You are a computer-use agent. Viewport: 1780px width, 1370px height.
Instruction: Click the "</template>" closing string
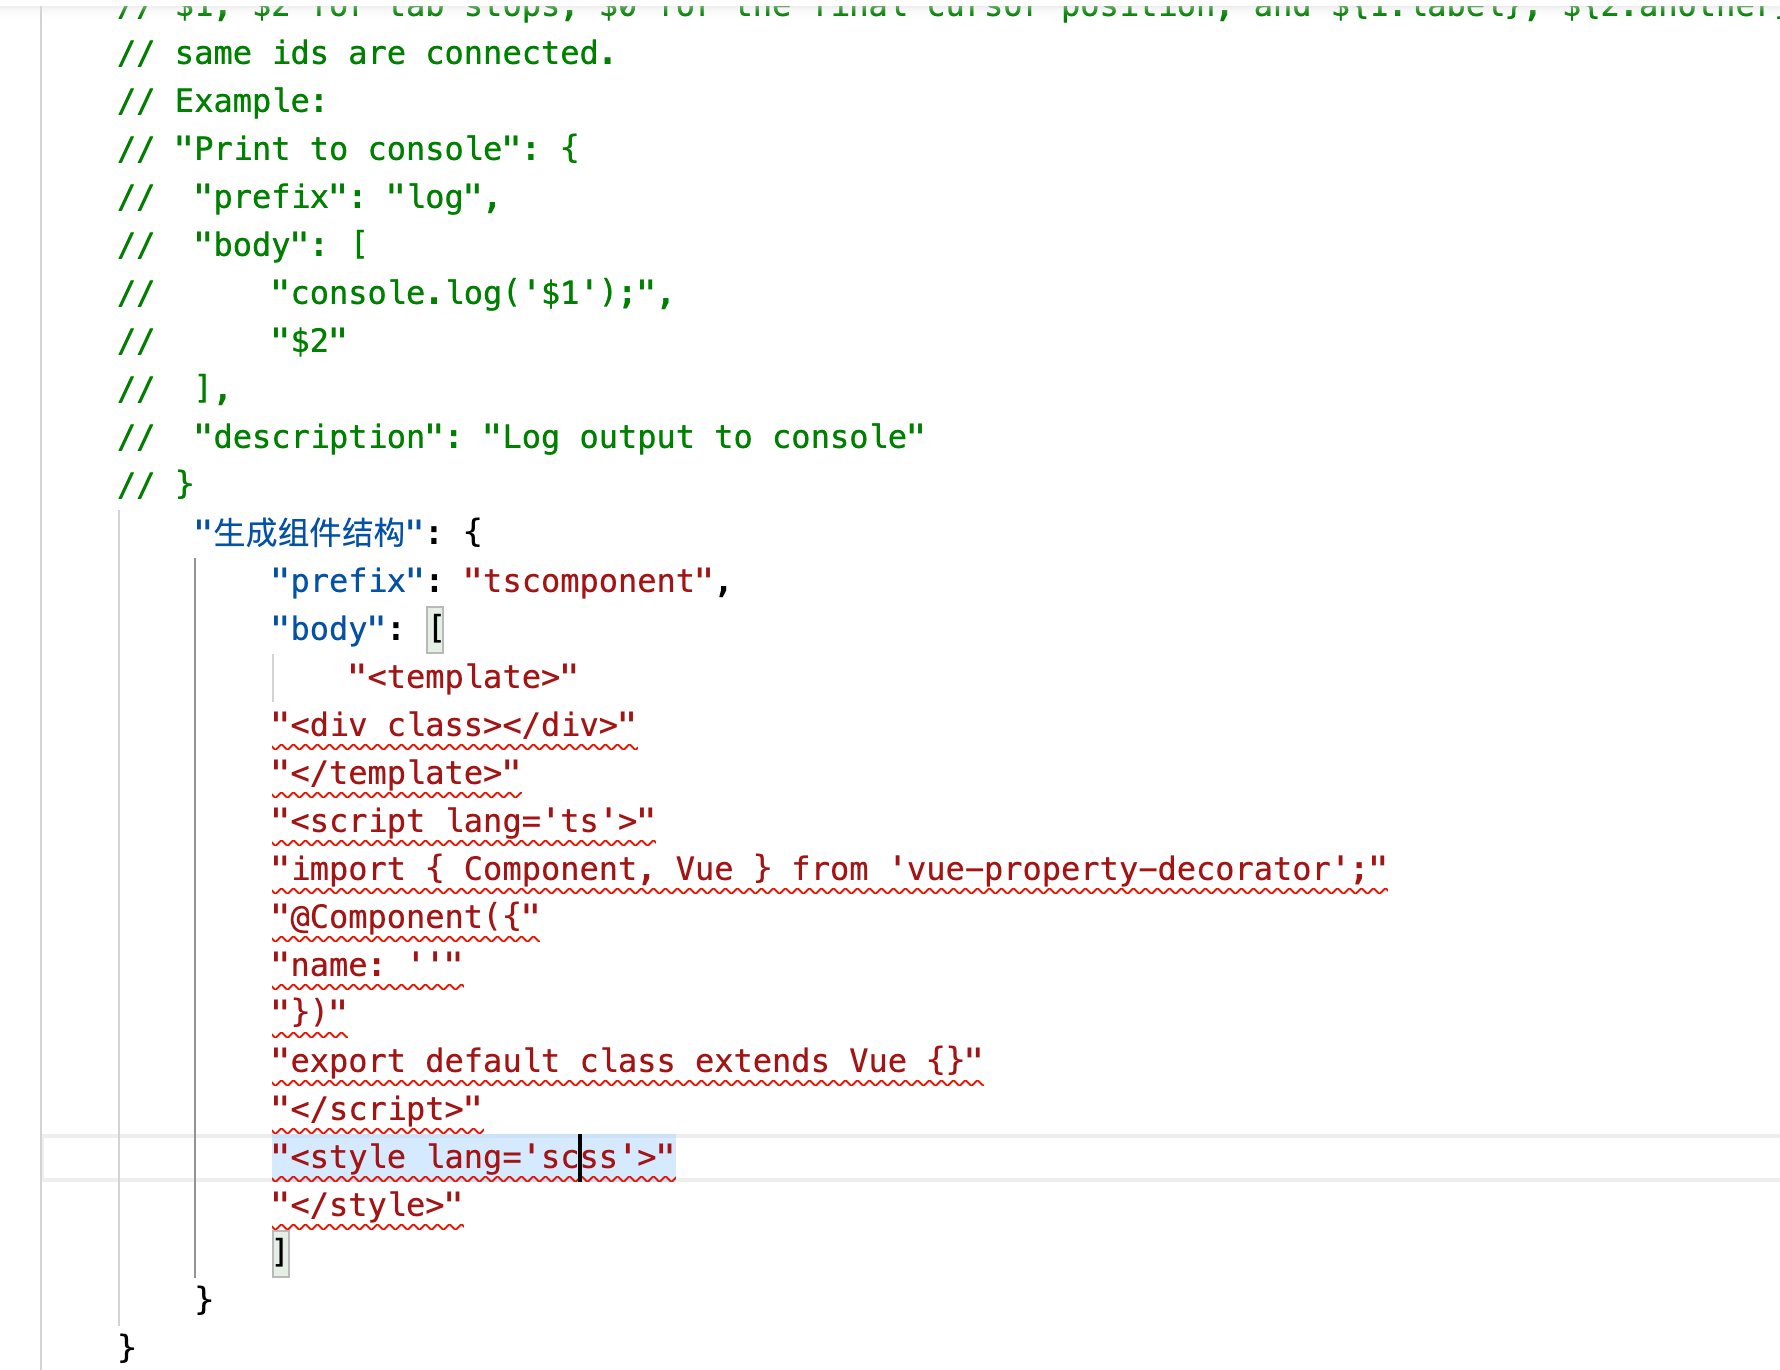click(x=396, y=773)
